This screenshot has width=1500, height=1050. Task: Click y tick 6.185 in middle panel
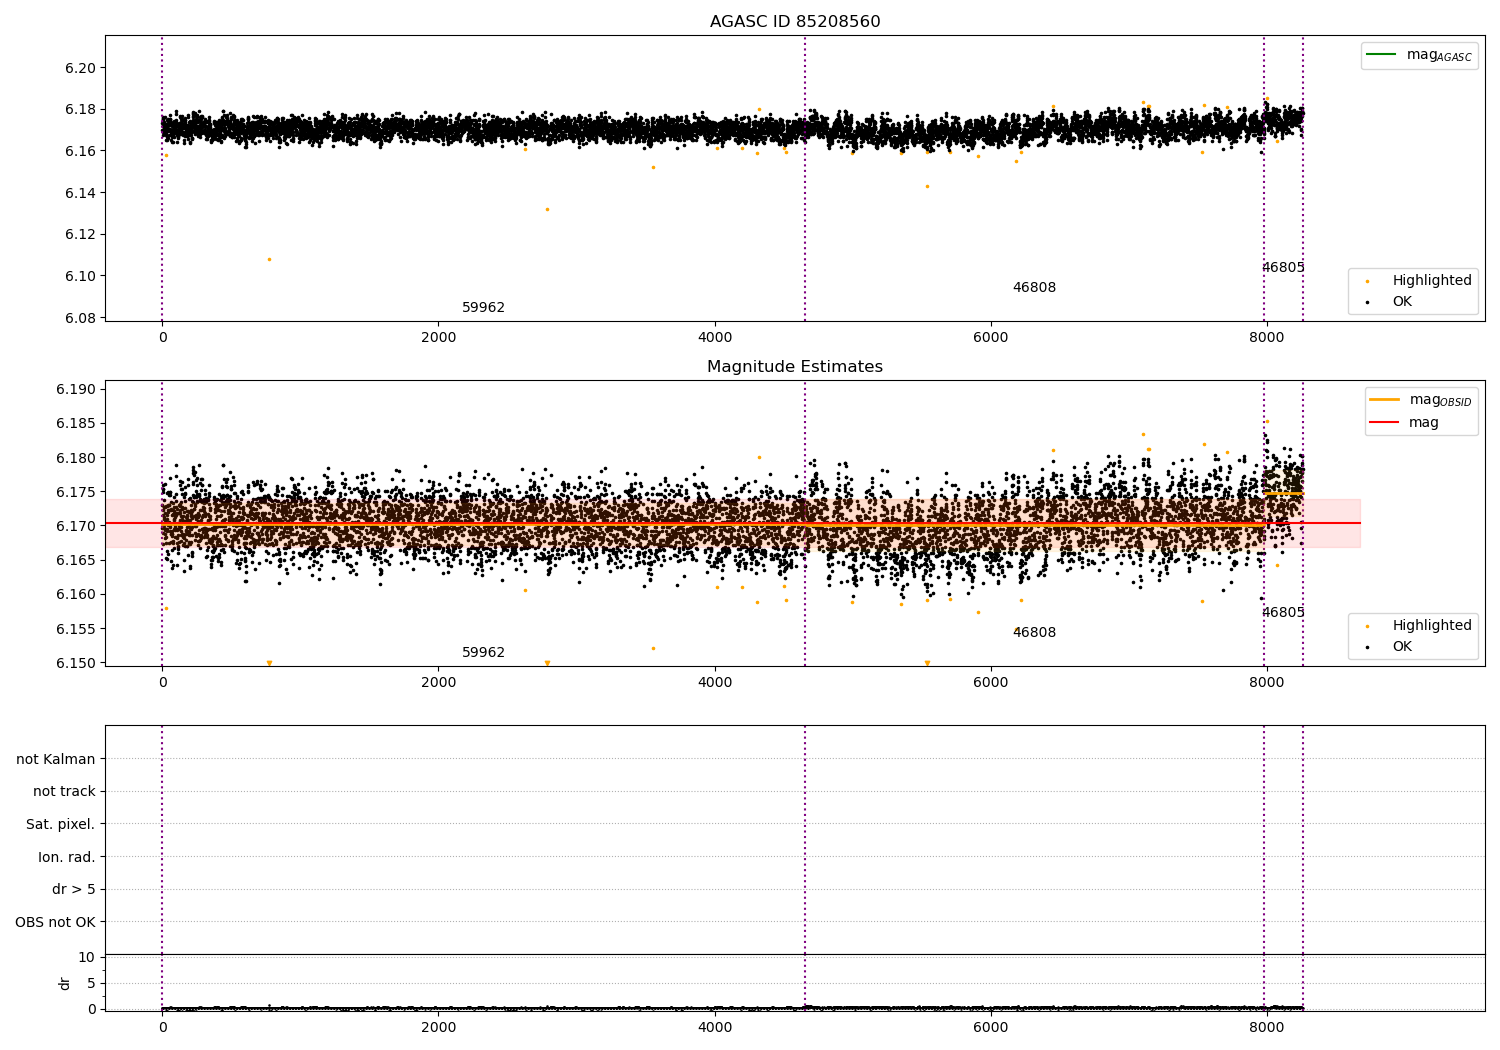tap(76, 424)
